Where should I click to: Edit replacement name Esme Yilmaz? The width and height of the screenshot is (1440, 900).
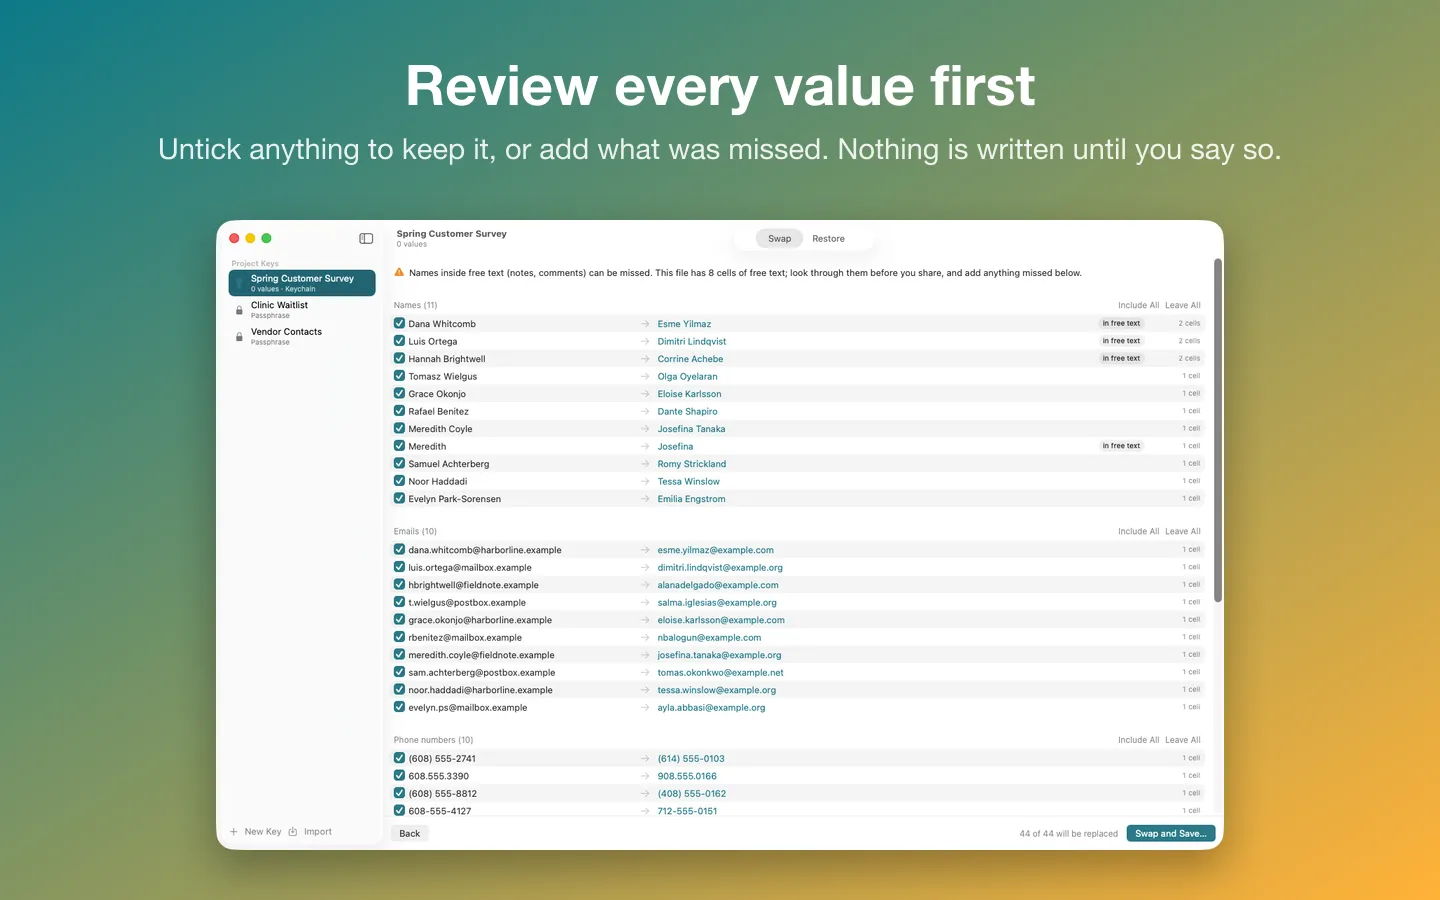coord(684,324)
